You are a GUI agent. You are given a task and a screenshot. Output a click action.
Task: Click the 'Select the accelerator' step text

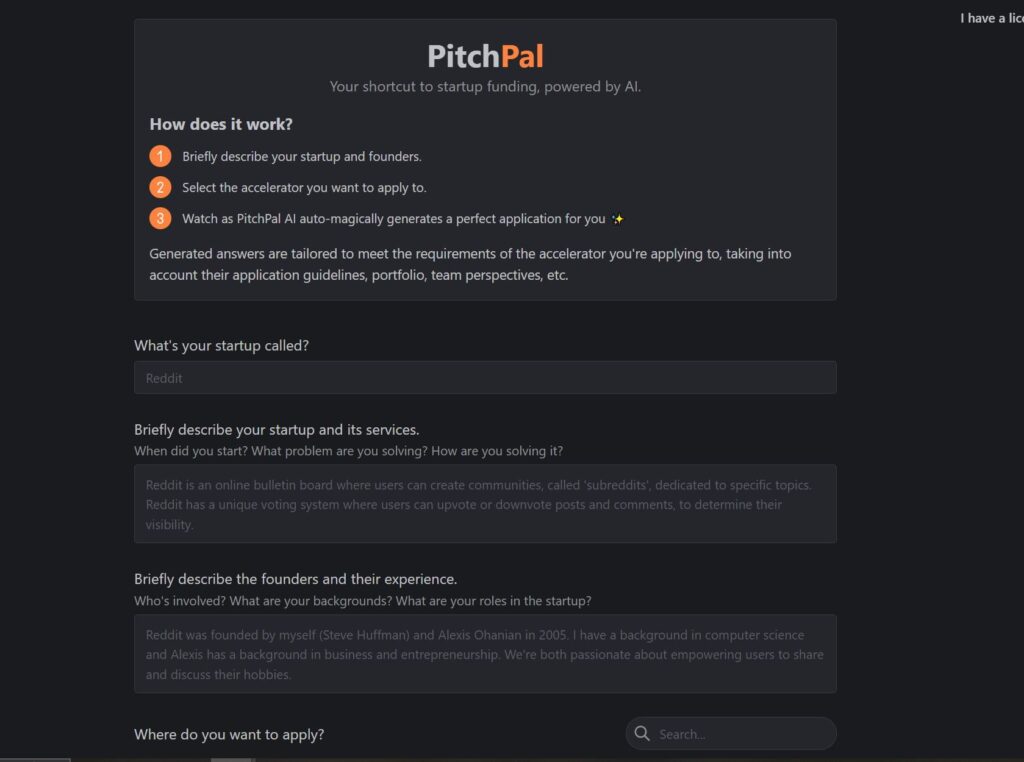[x=304, y=187]
